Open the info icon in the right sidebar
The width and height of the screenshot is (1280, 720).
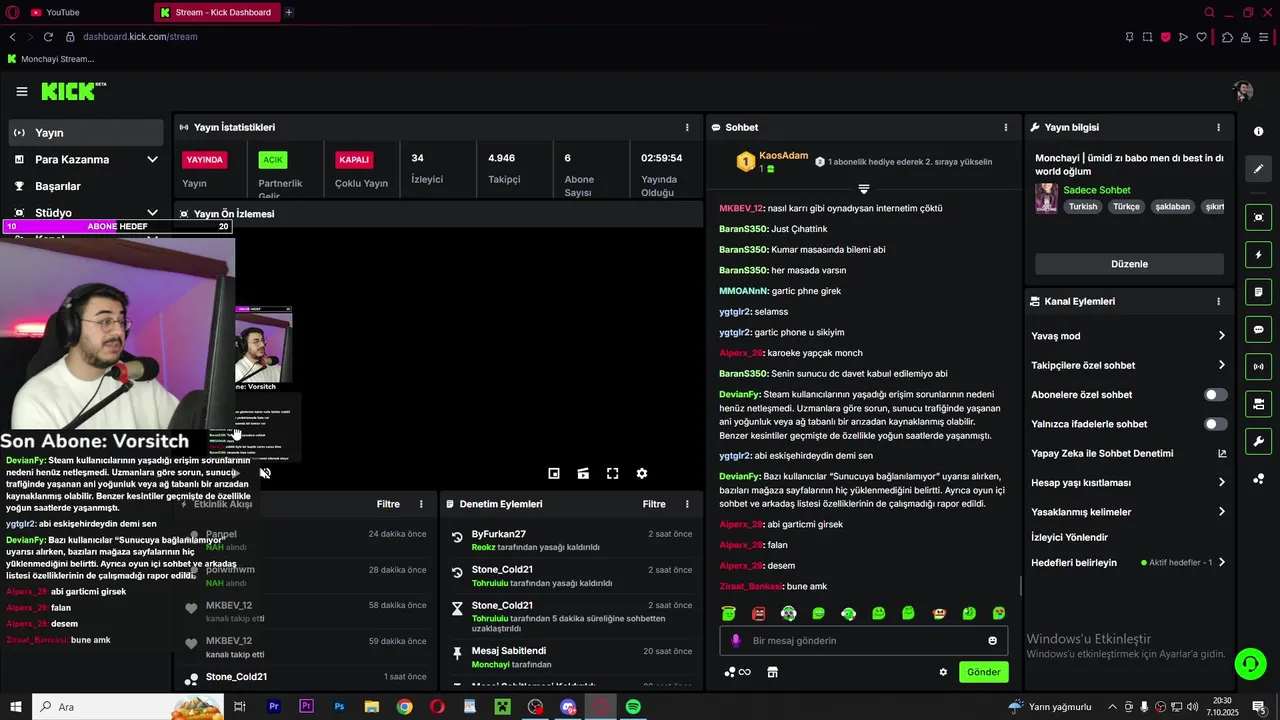click(1258, 132)
